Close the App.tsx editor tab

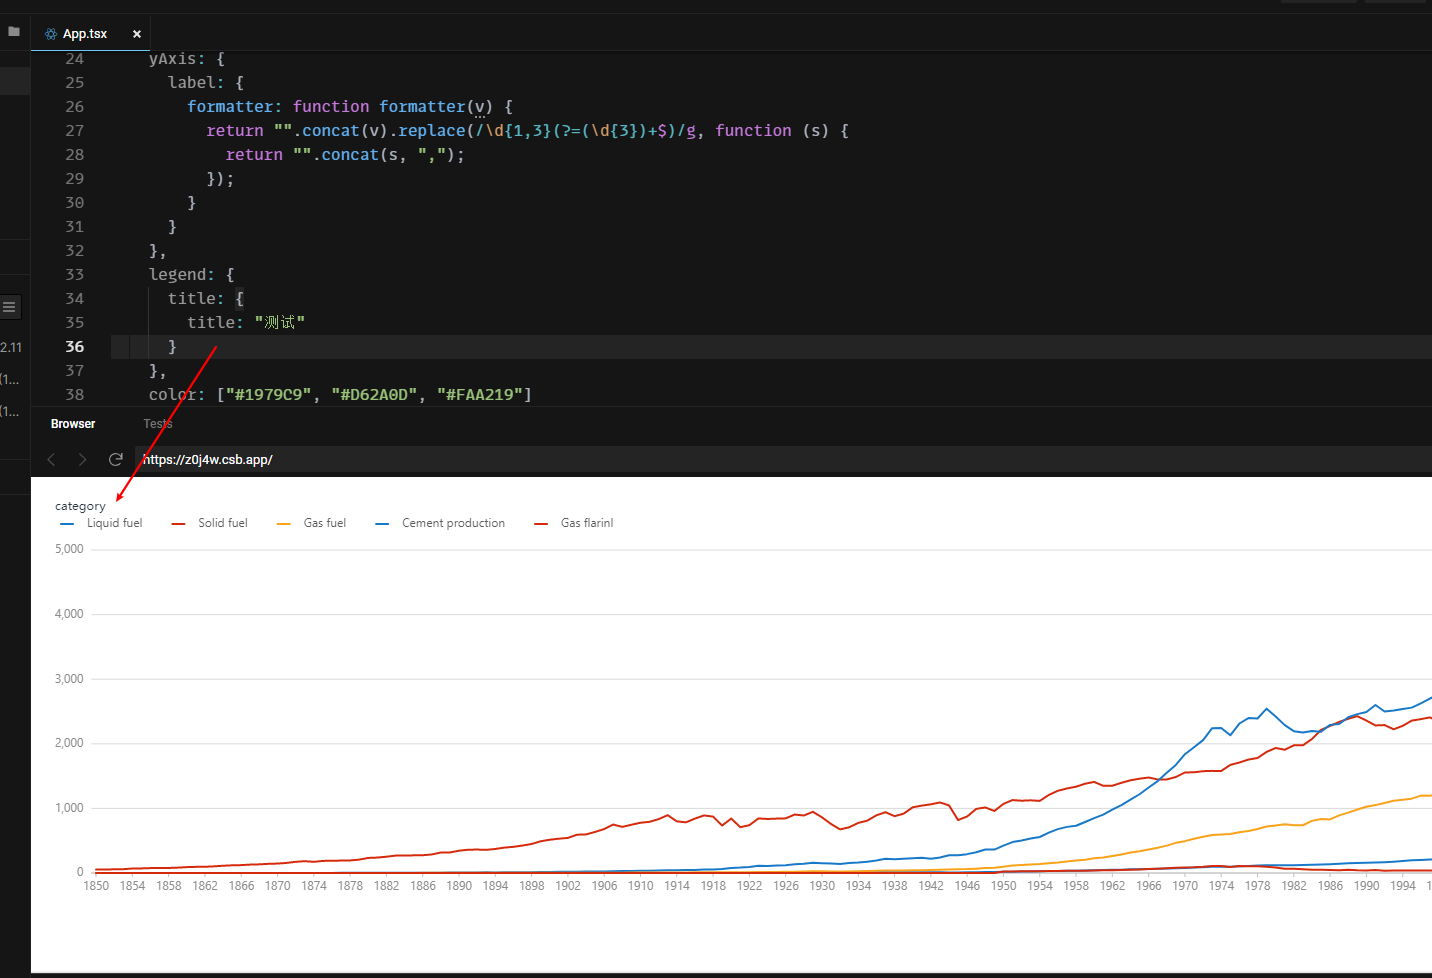137,34
